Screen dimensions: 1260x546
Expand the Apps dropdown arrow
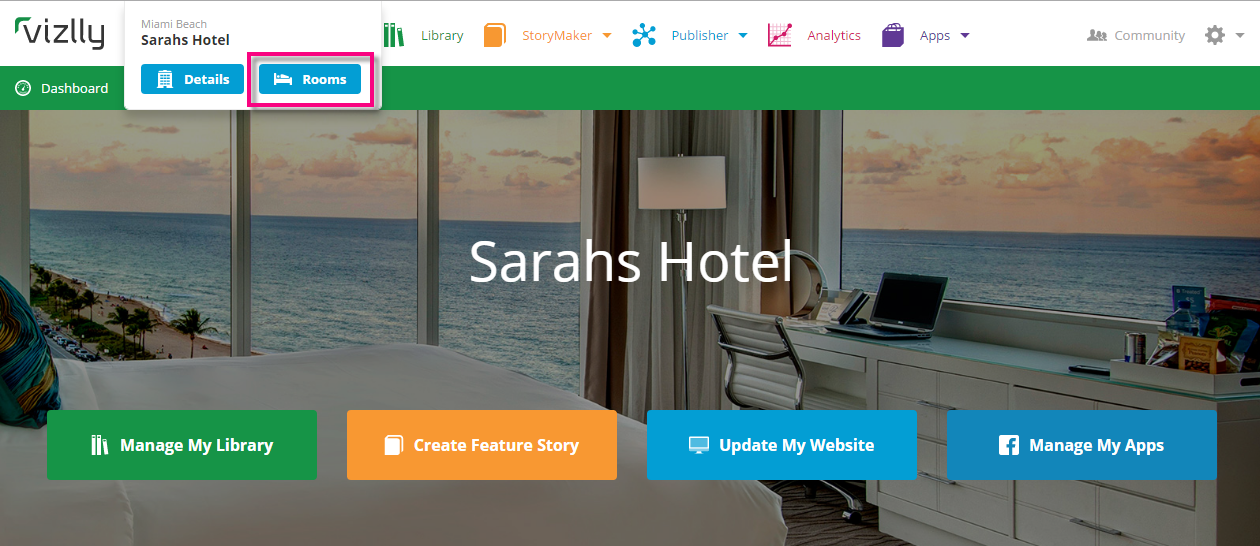point(965,36)
